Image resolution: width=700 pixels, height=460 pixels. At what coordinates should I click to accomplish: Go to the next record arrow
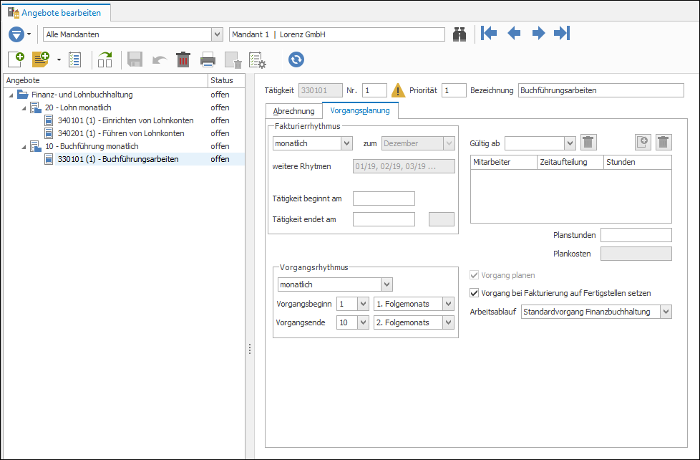538,33
